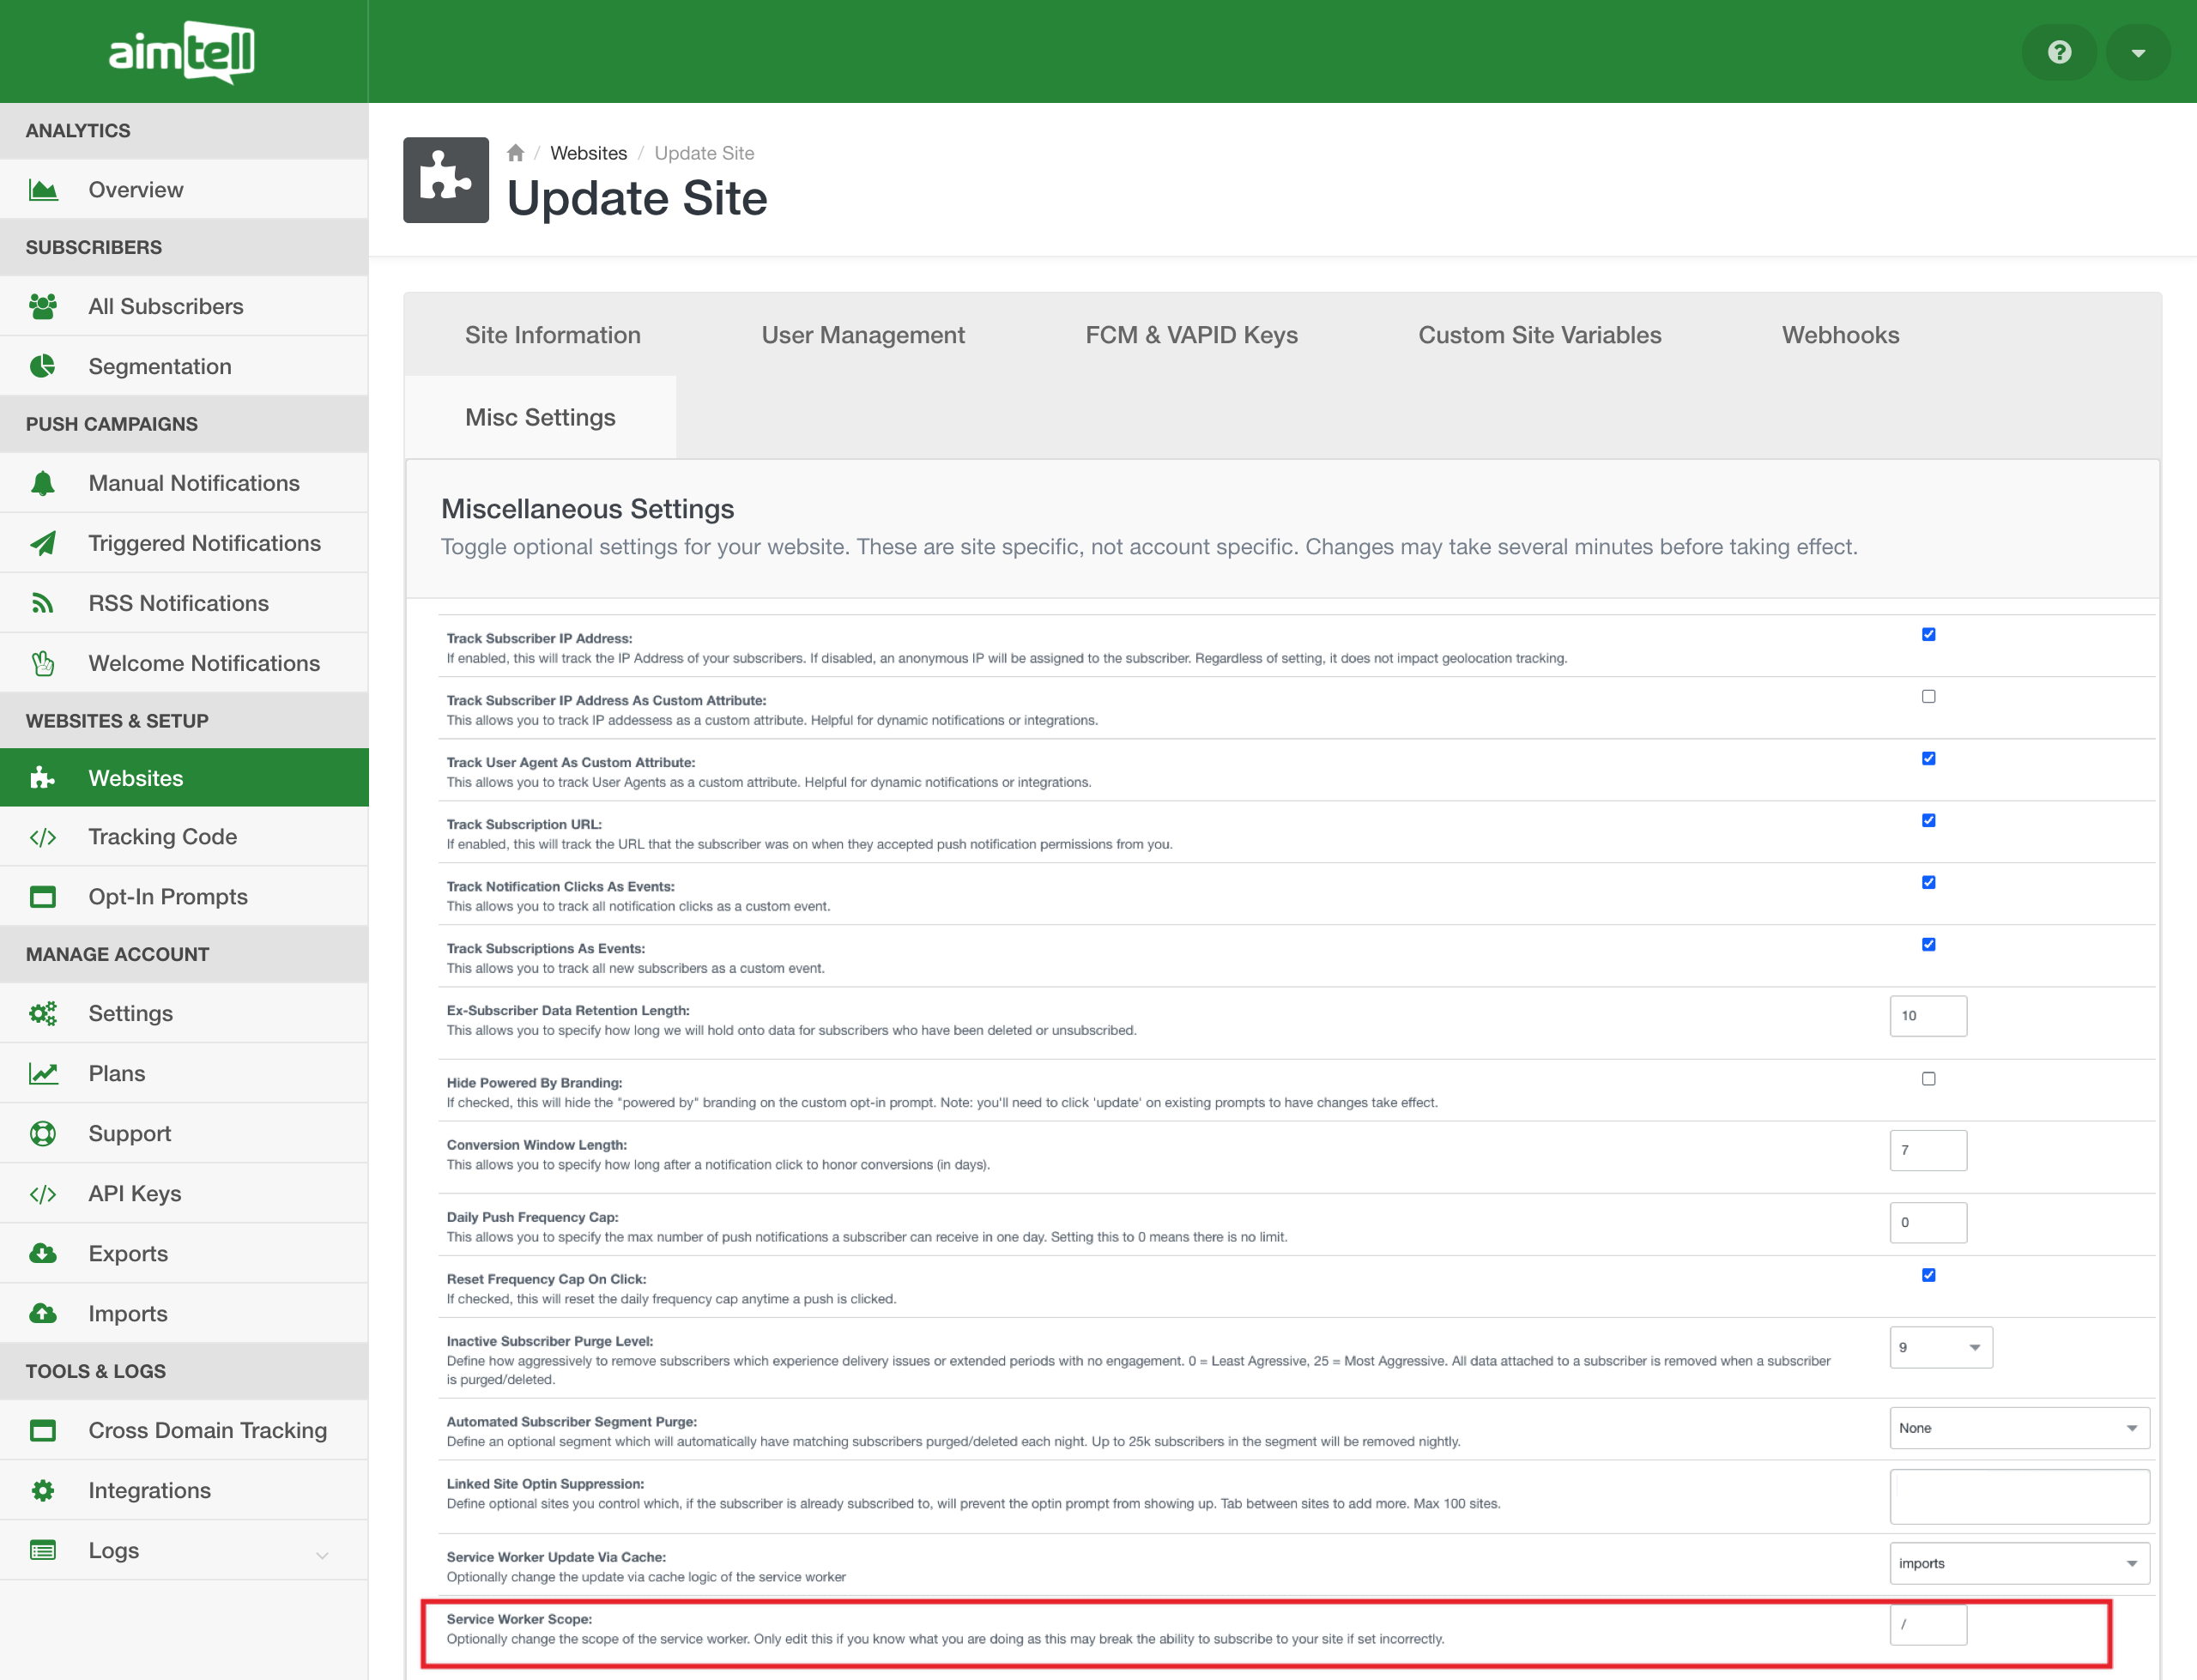Open the Webhooks tab
The image size is (2197, 1680).
pyautogui.click(x=1839, y=335)
